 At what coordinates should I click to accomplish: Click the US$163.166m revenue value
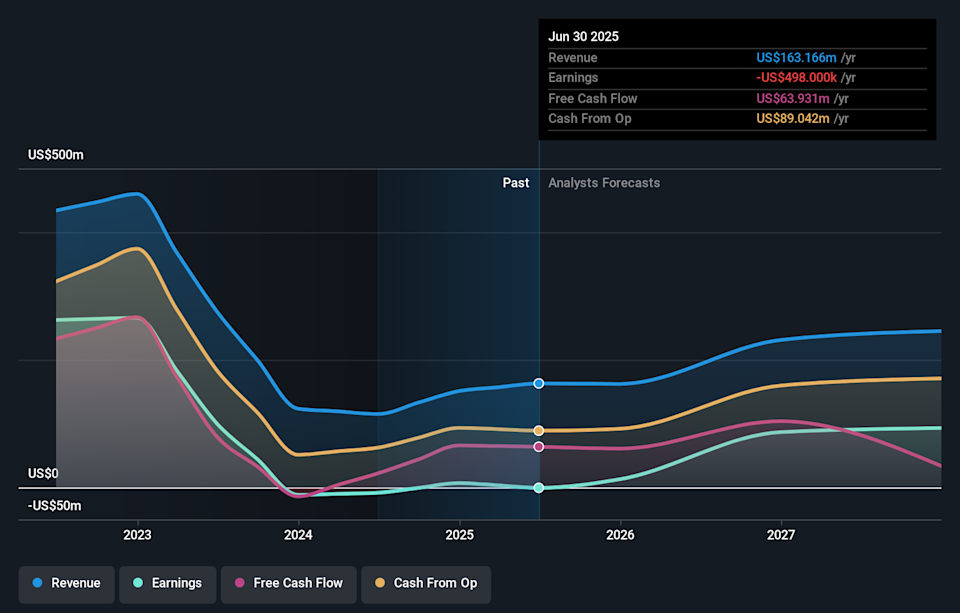(x=796, y=58)
